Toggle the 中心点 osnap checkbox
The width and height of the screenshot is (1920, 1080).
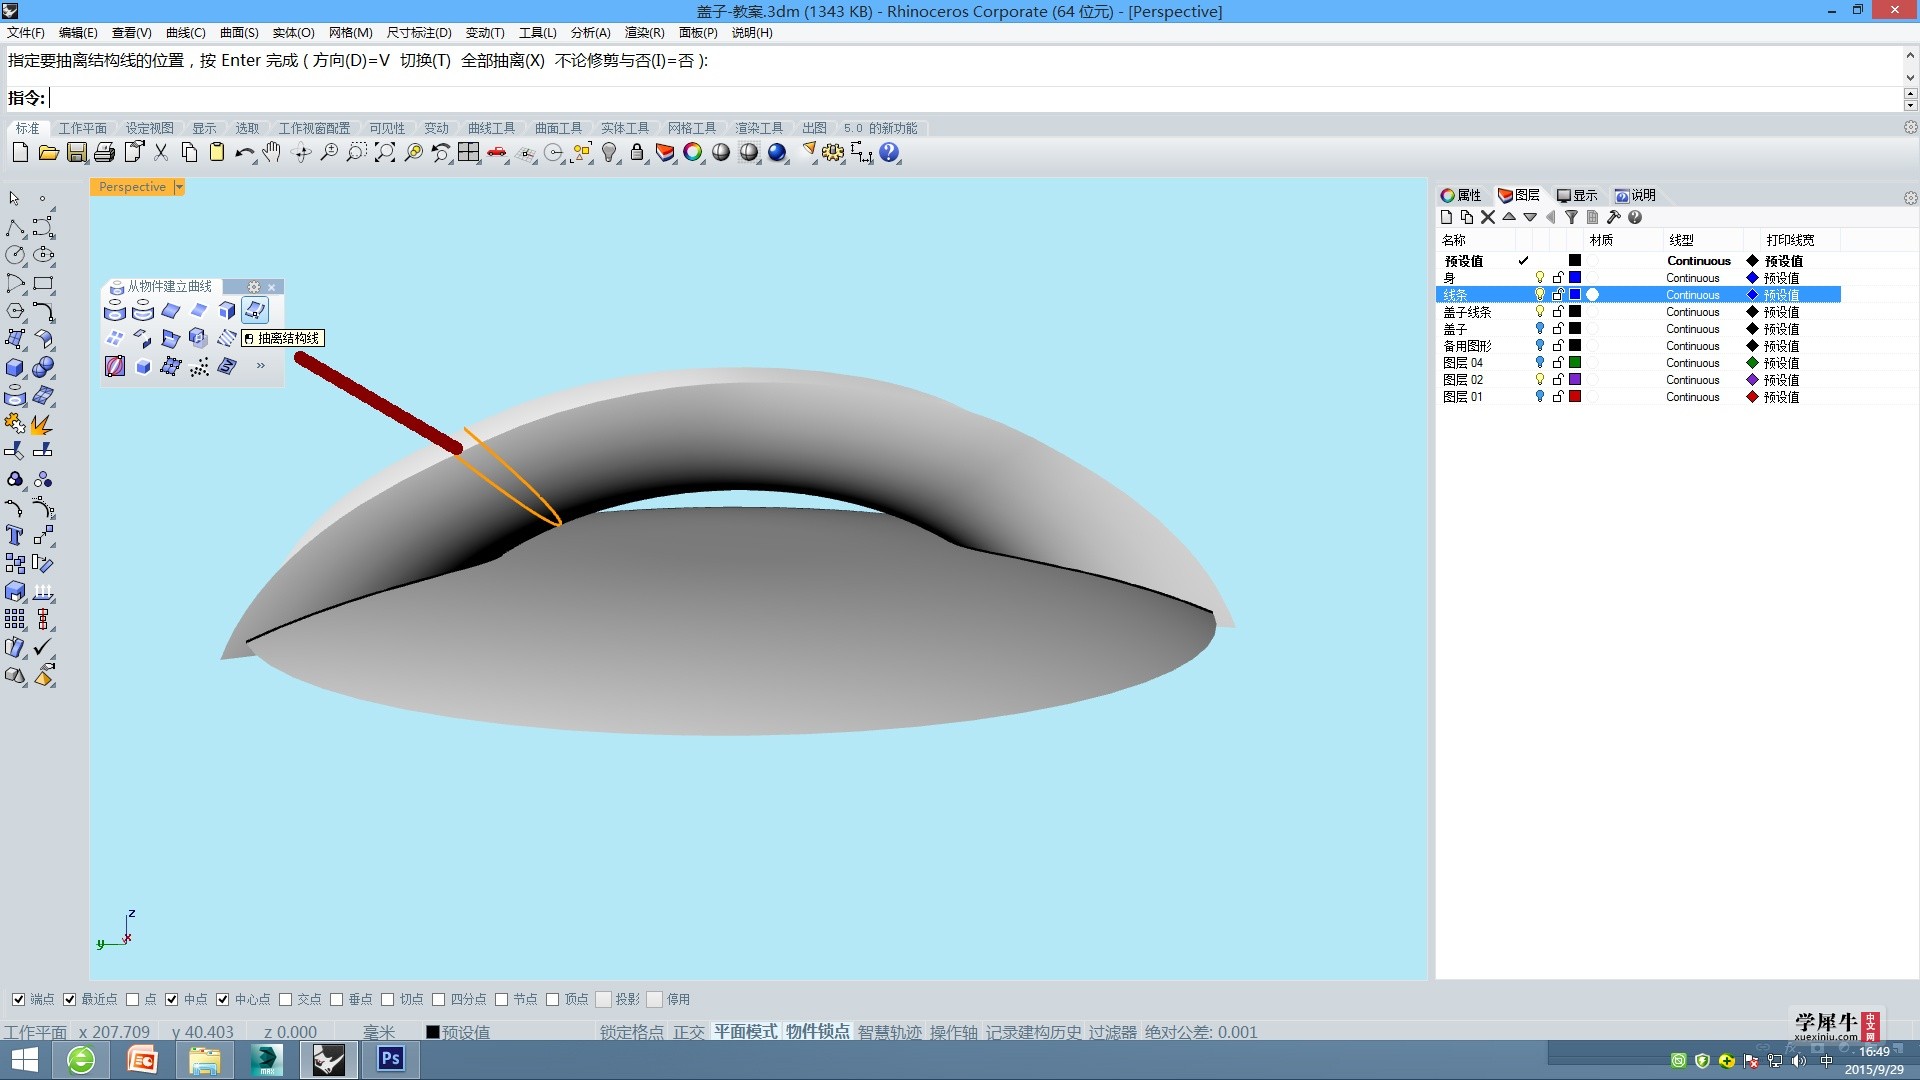point(223,999)
